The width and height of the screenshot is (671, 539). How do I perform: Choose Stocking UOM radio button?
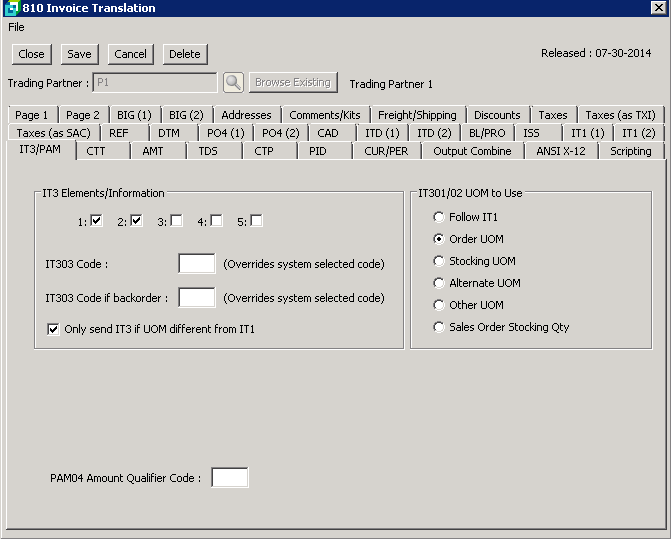[x=439, y=261]
